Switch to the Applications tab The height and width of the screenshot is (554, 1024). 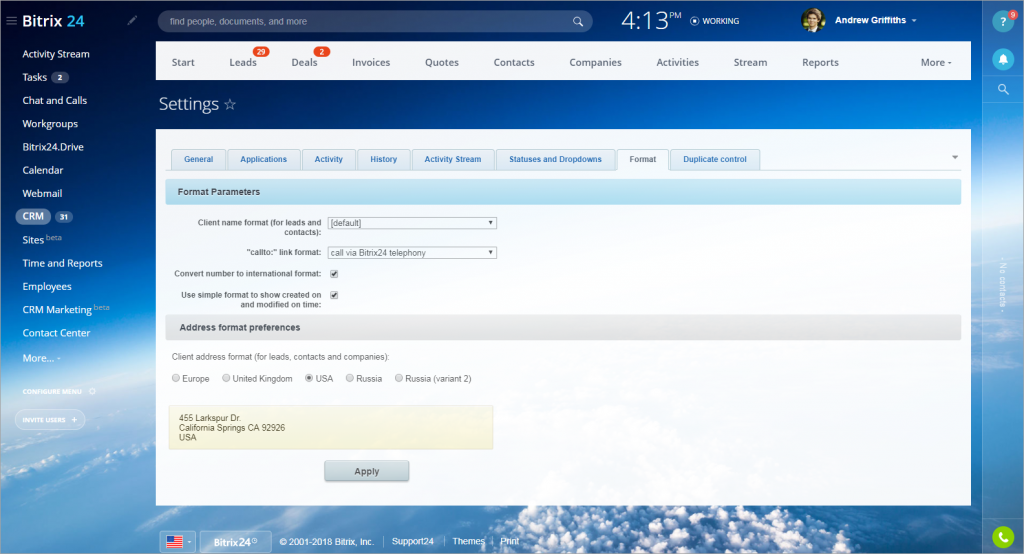[x=263, y=159]
